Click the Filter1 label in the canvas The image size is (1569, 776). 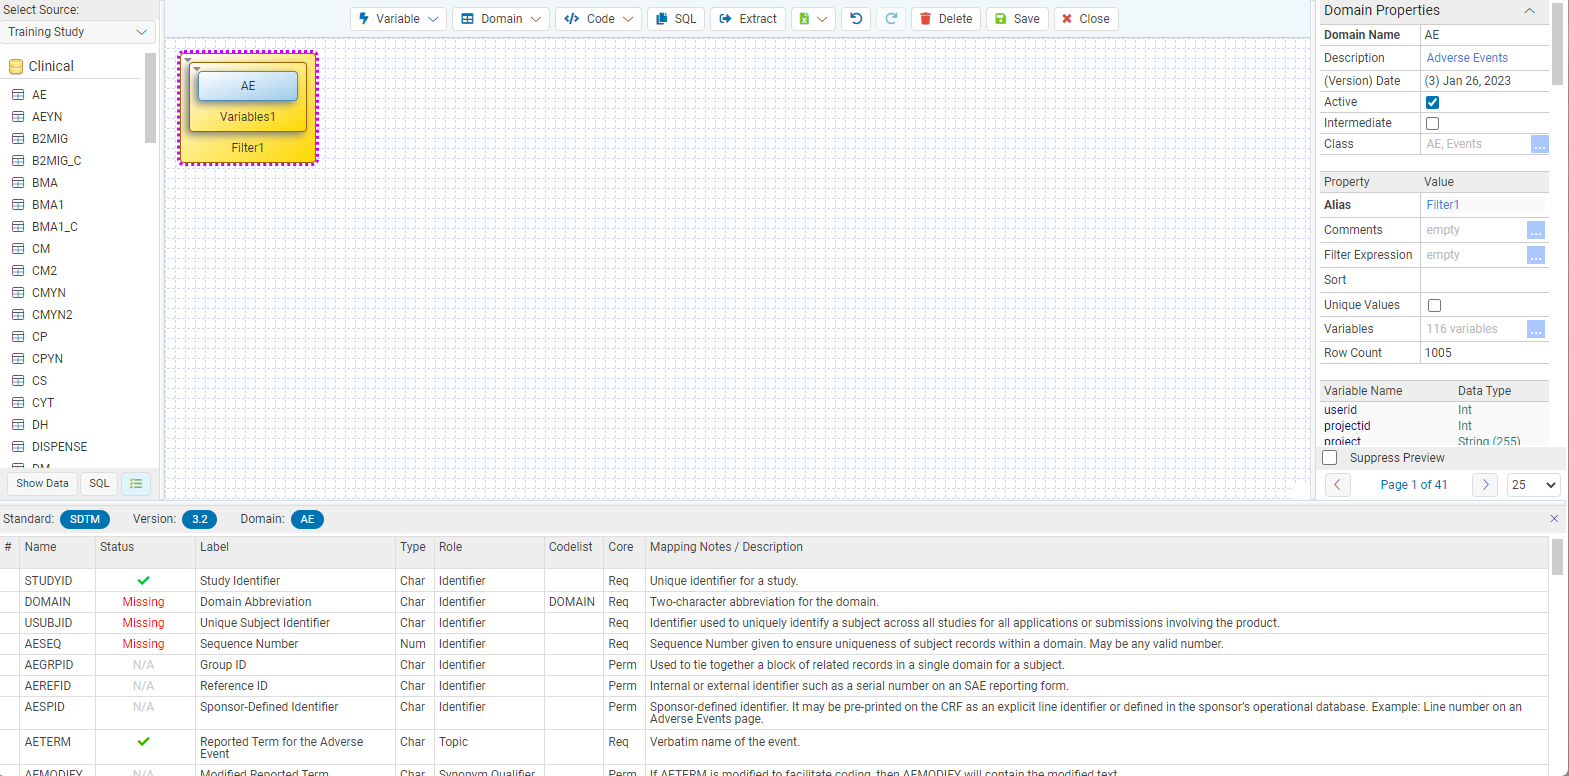coord(248,148)
